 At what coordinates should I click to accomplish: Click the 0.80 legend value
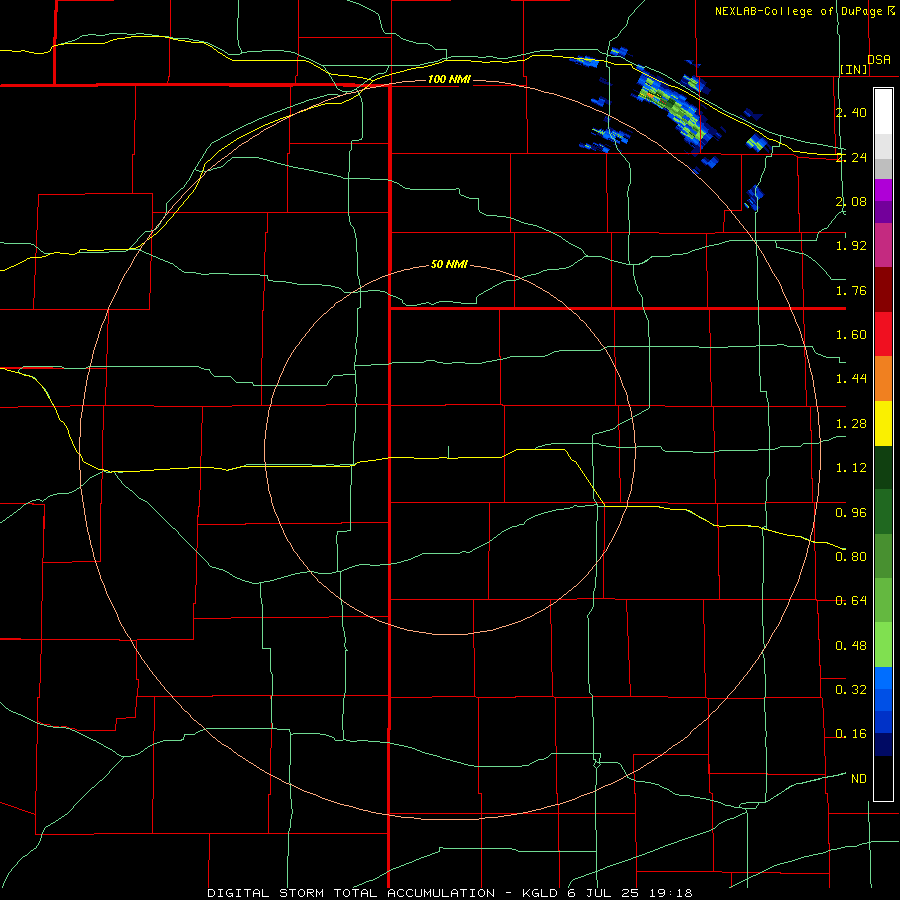851,557
